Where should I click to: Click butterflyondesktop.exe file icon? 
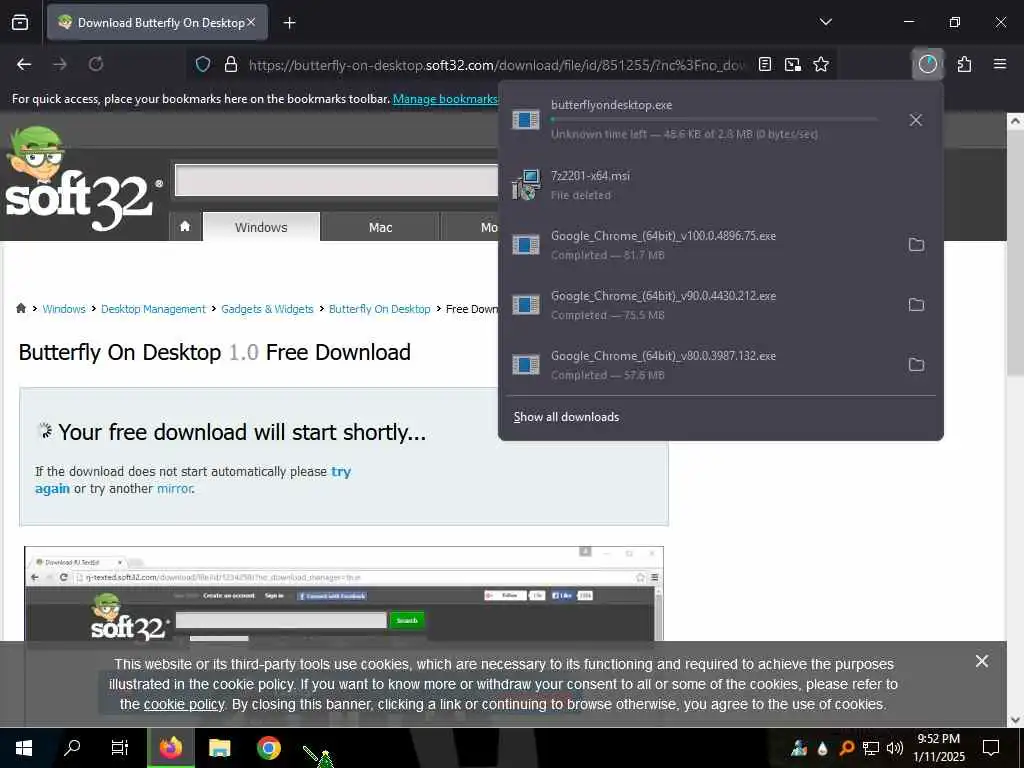[x=526, y=120]
